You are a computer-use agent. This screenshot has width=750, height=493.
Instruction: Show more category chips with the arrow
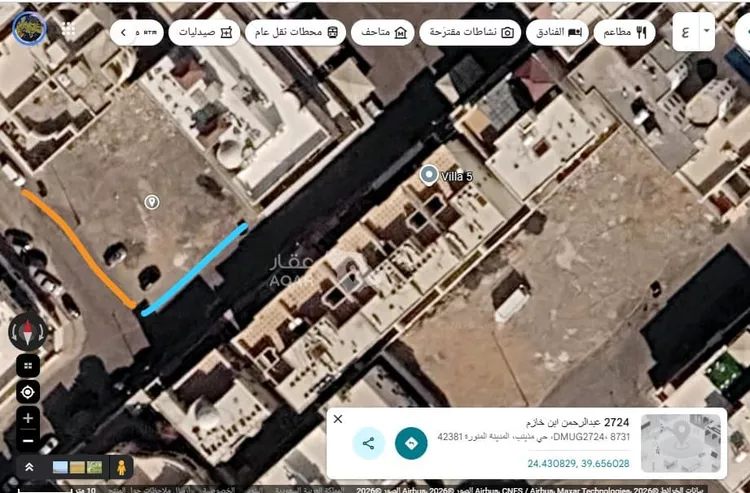(123, 33)
